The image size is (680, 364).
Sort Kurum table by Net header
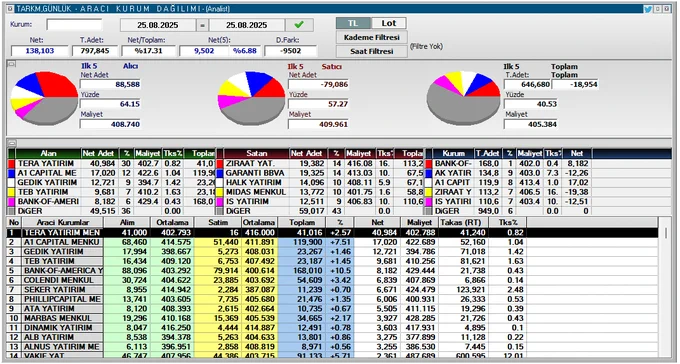tap(577, 154)
